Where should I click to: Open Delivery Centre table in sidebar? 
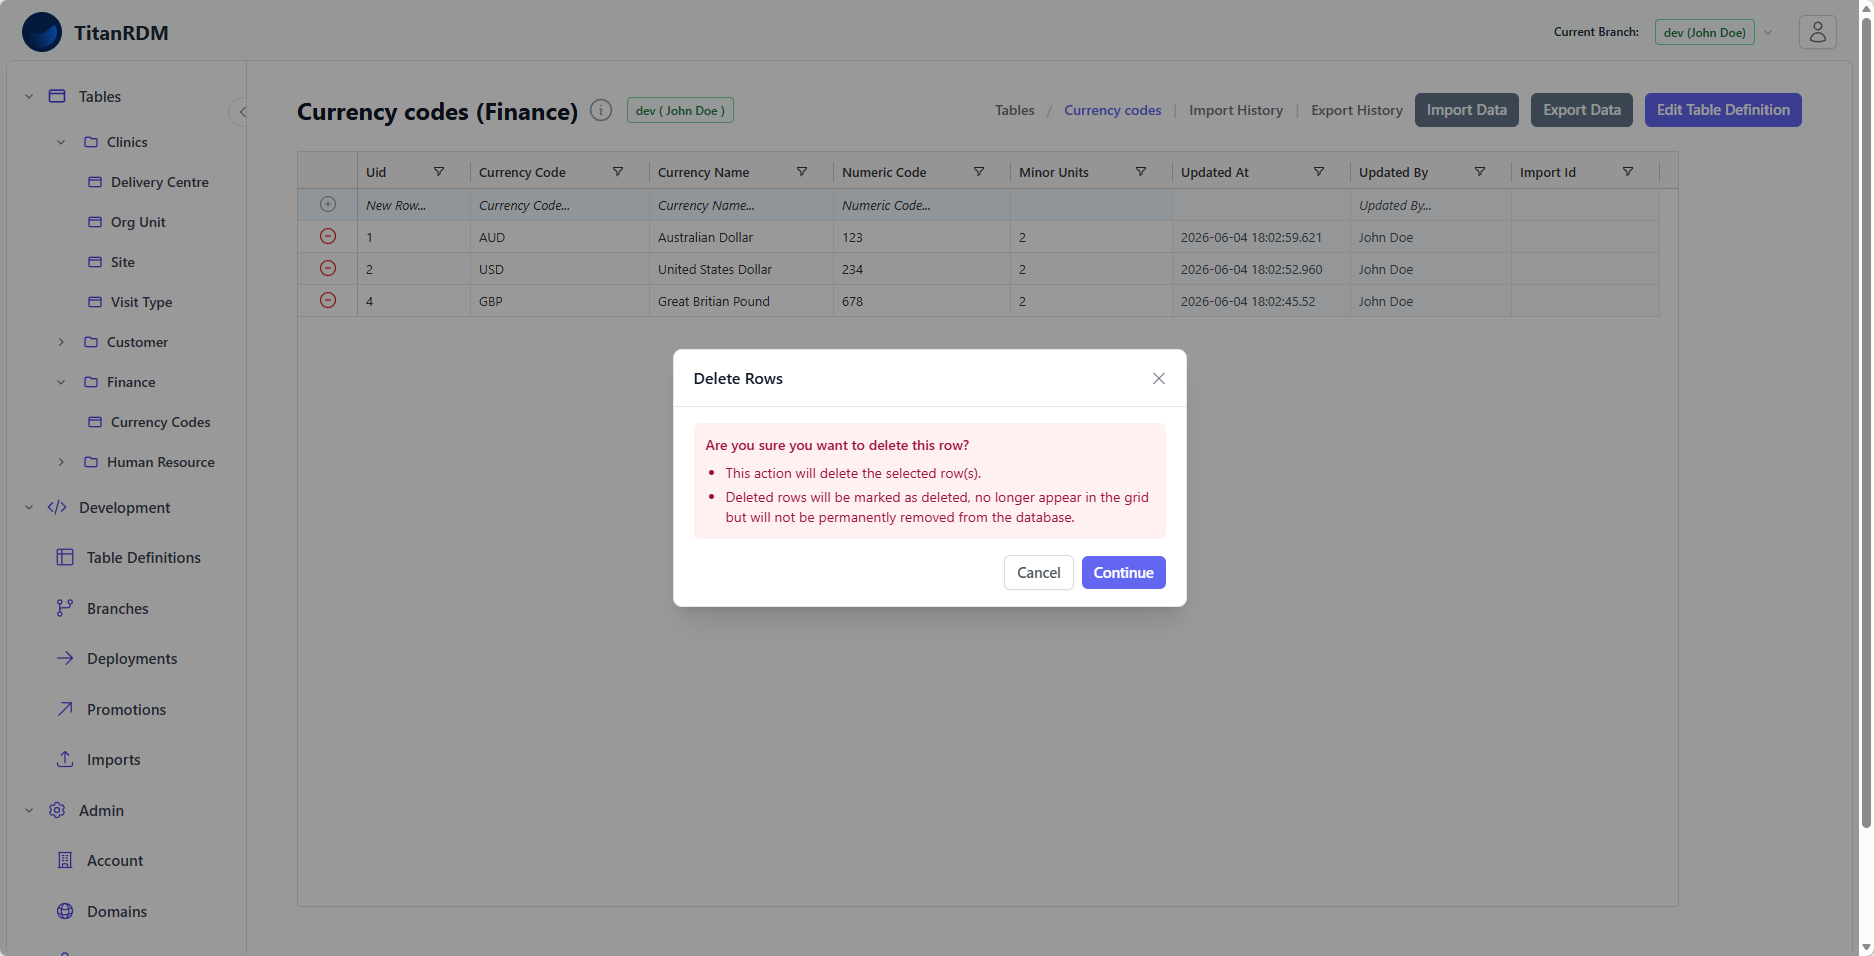tap(149, 182)
